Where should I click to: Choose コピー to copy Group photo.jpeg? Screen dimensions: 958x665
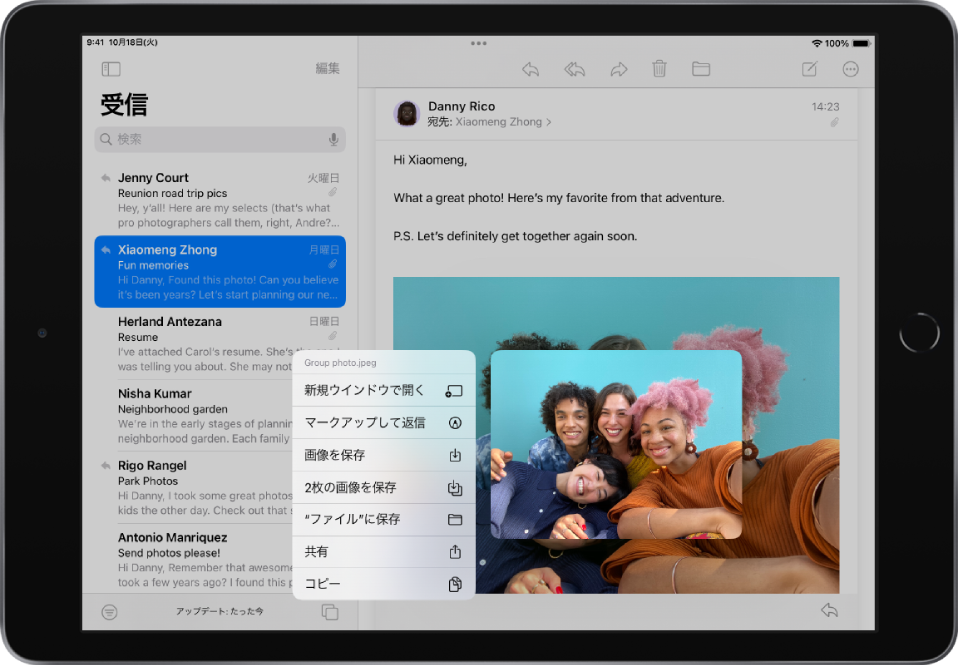(383, 584)
